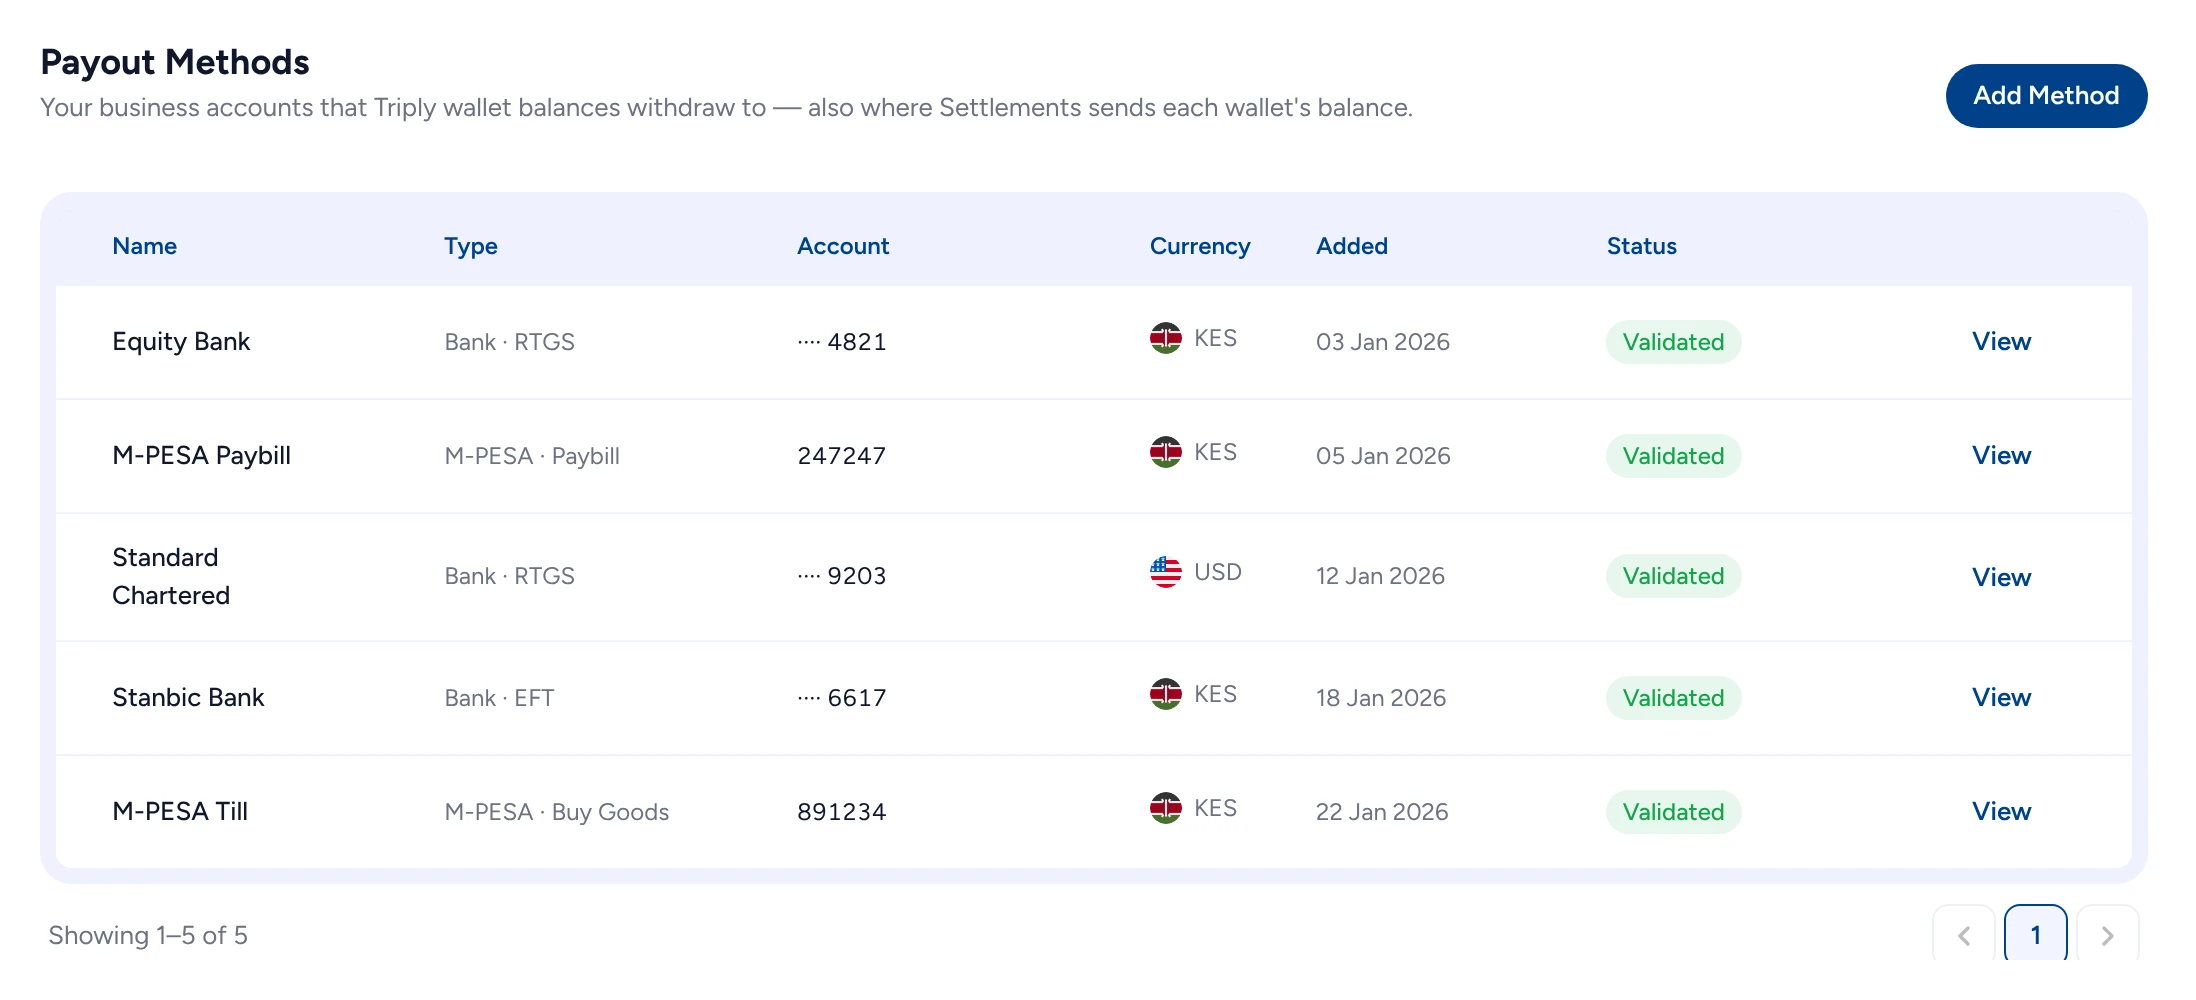Open View link for Equity Bank

click(x=2001, y=342)
